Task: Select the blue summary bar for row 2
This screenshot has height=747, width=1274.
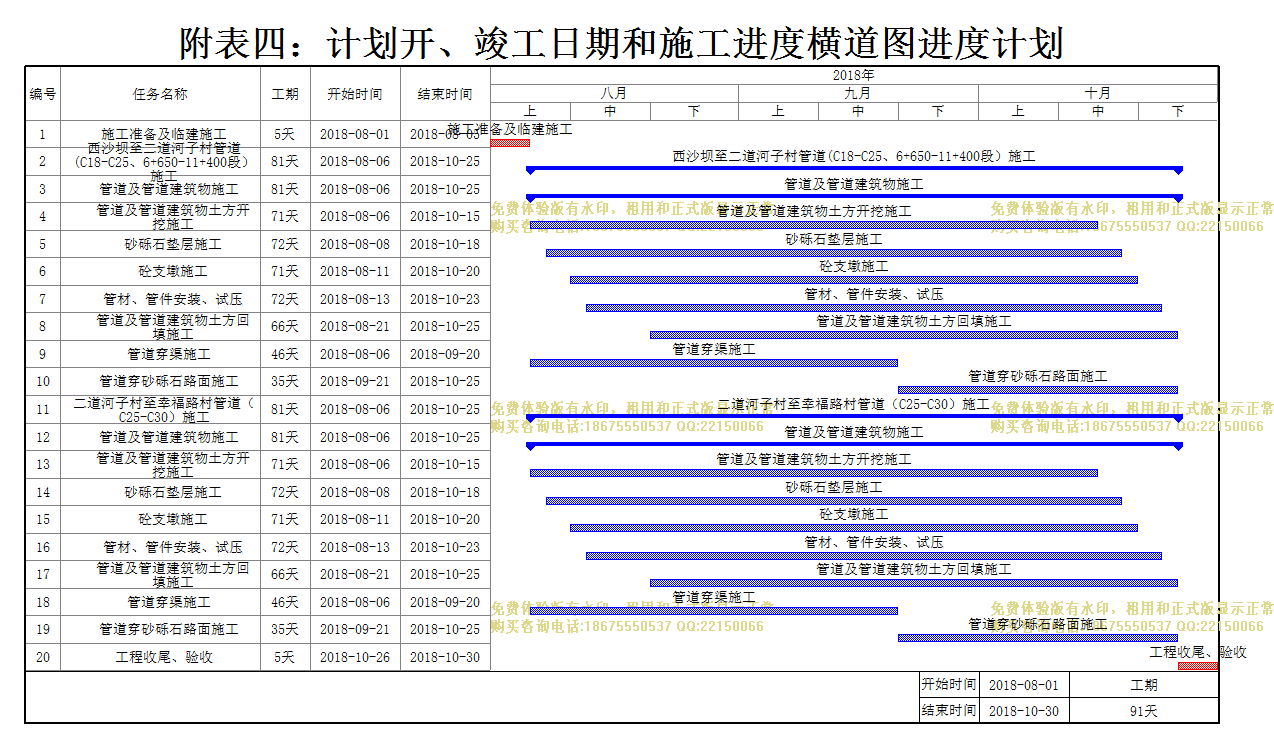Action: 854,169
